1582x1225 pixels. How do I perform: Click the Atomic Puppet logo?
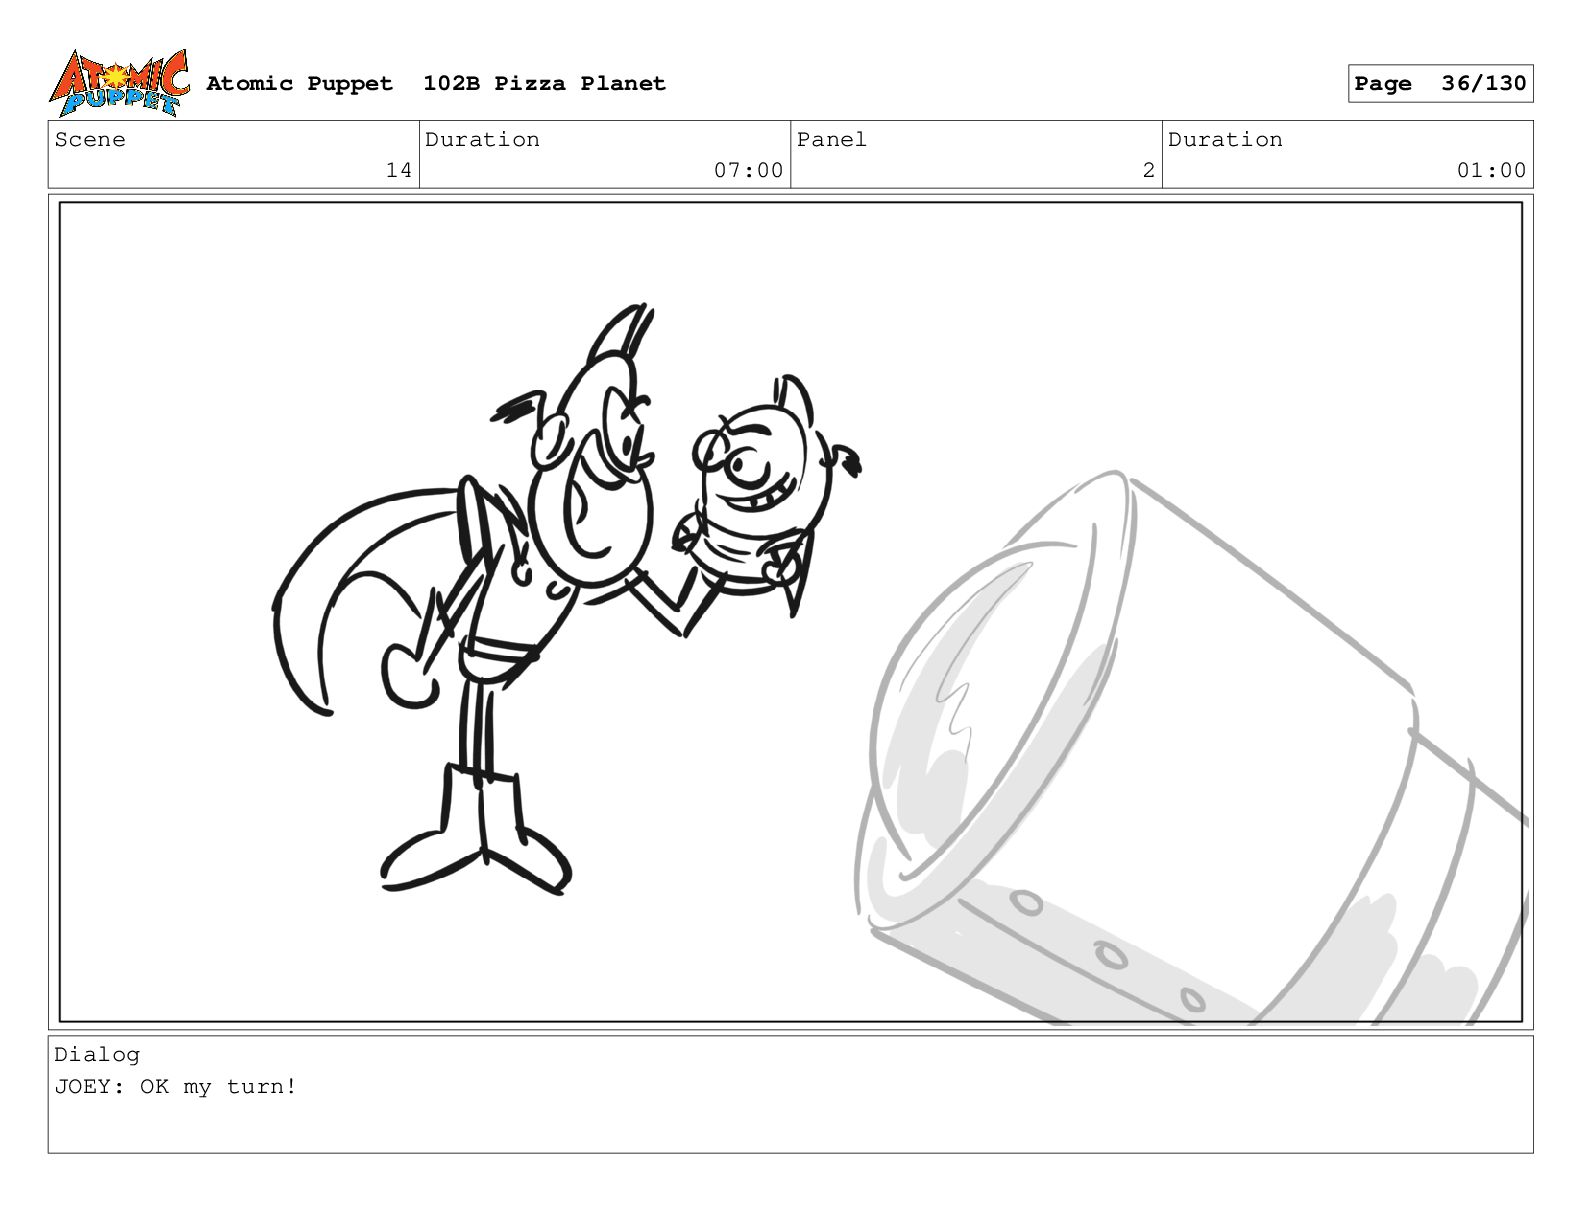(119, 83)
